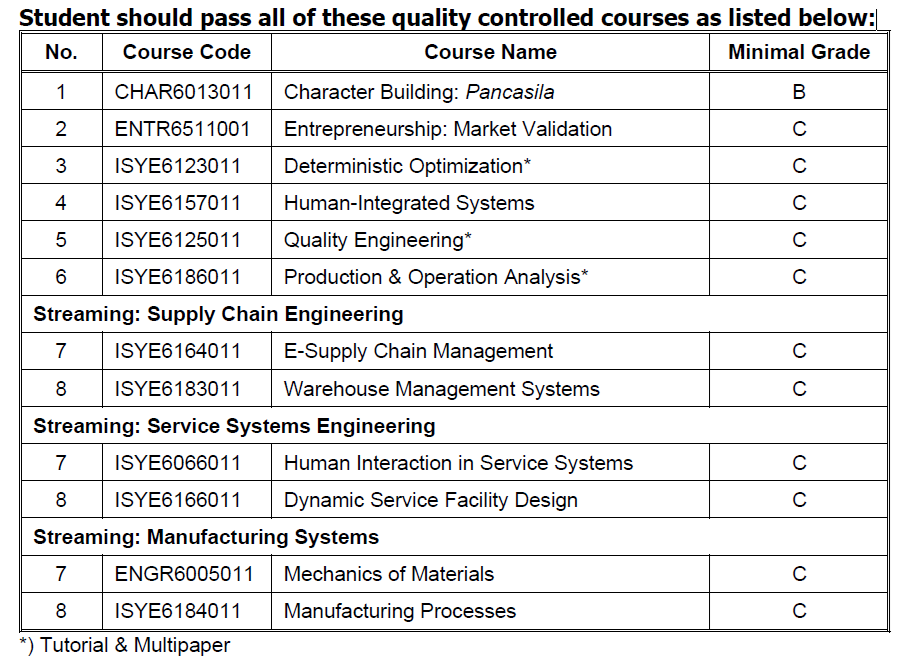Select Production & Operation Analysis* text

[x=436, y=277]
